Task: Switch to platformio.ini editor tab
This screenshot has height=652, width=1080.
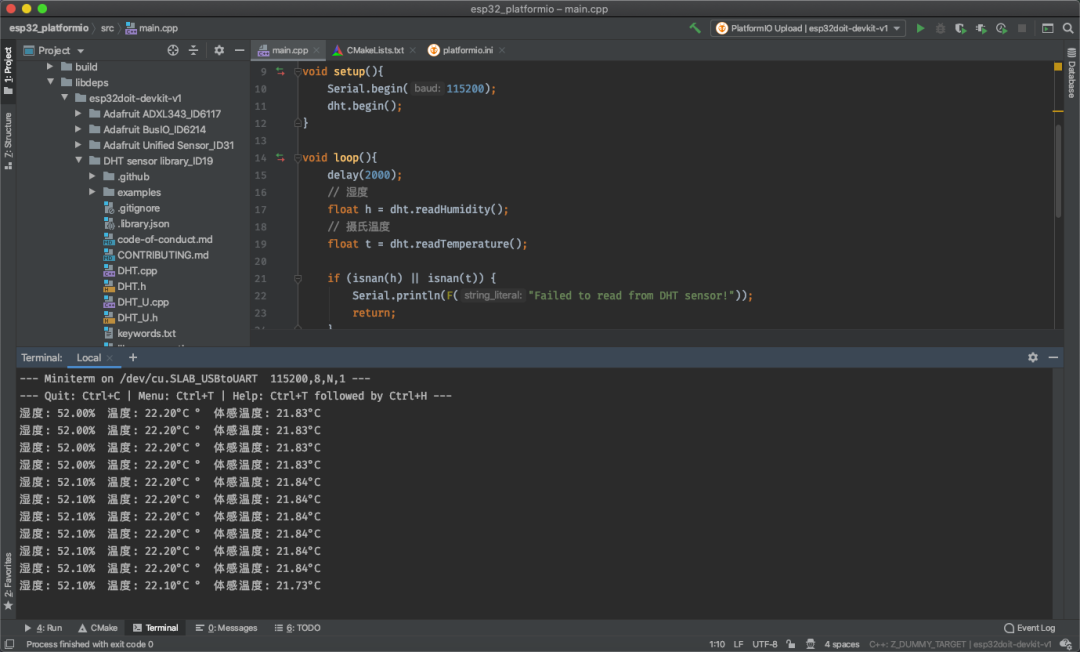Action: pyautogui.click(x=467, y=50)
